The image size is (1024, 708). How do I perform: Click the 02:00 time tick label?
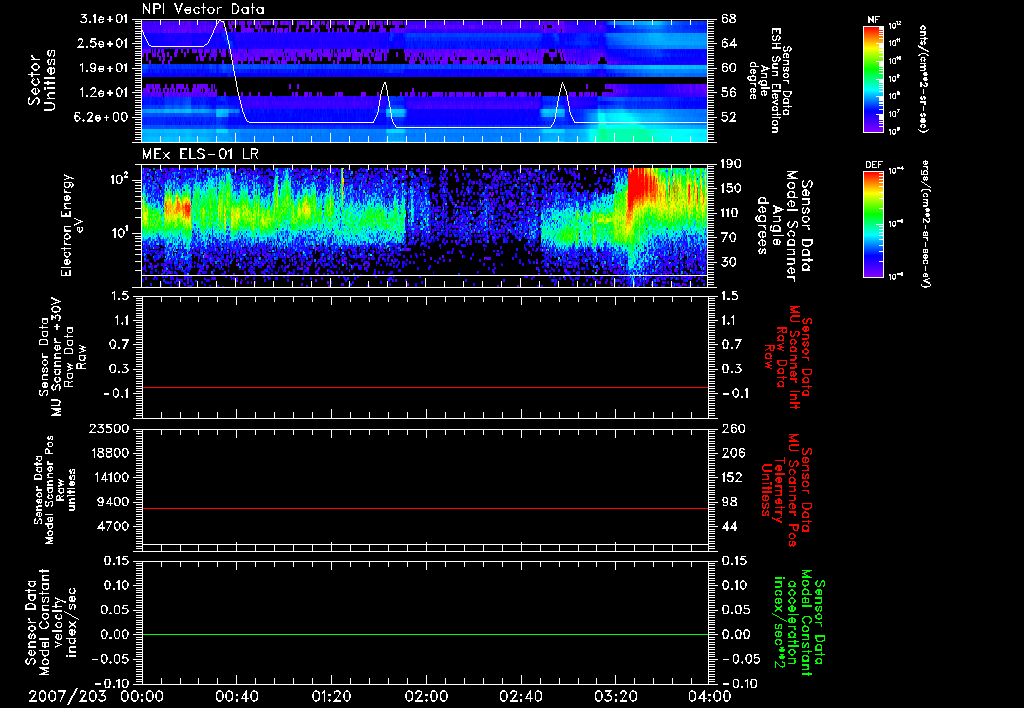click(426, 697)
